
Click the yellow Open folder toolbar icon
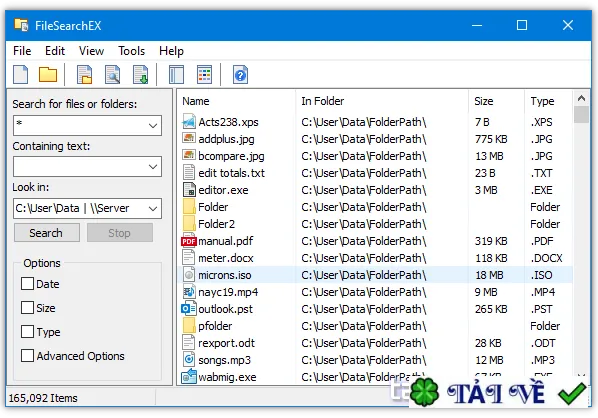(x=48, y=74)
